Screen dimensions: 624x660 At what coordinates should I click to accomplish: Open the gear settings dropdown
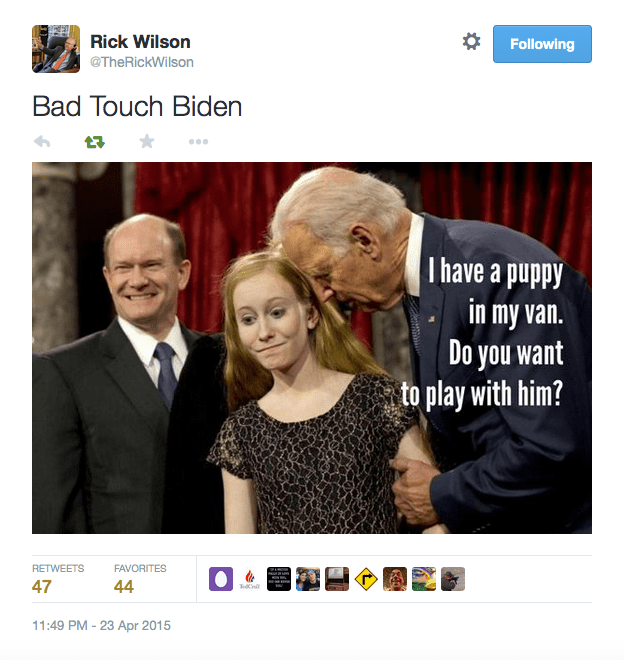coord(471,42)
